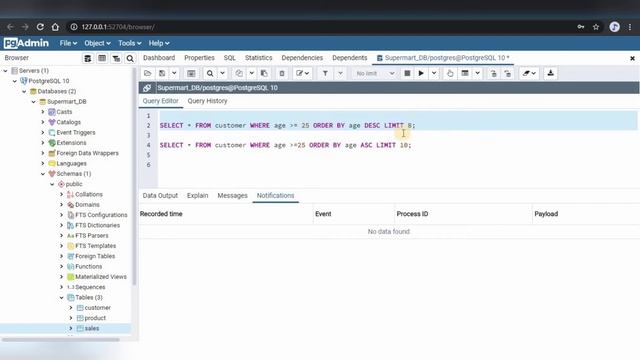
Task: Expand the Extensions tree node
Action: (x=43, y=143)
